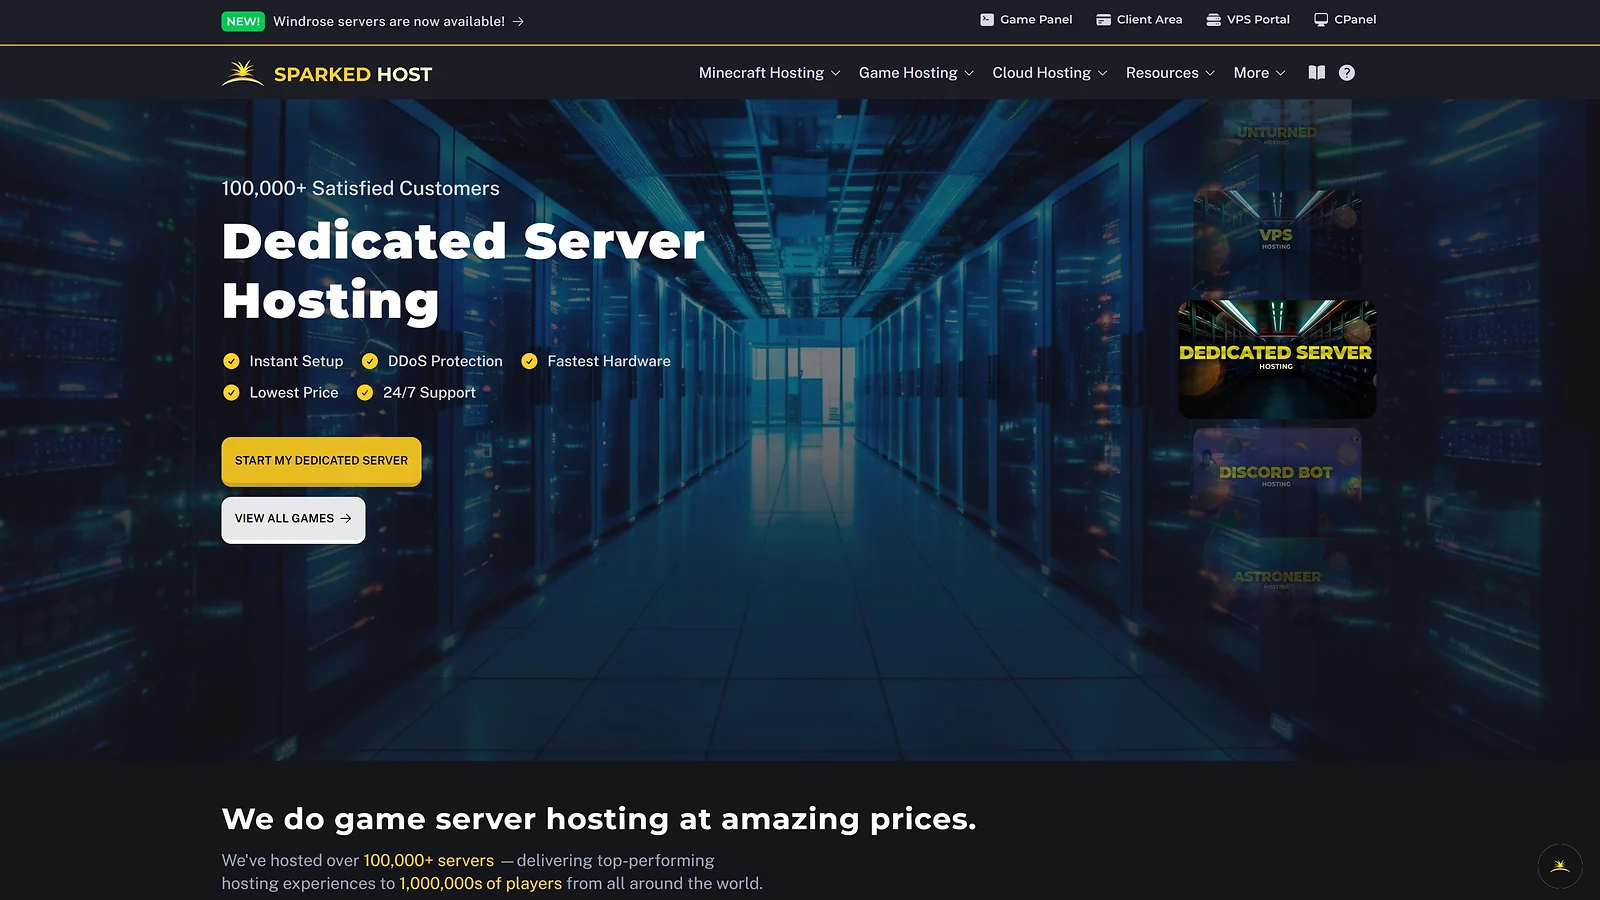Expand the Resources chevron
The image size is (1600, 900).
[x=1209, y=73]
